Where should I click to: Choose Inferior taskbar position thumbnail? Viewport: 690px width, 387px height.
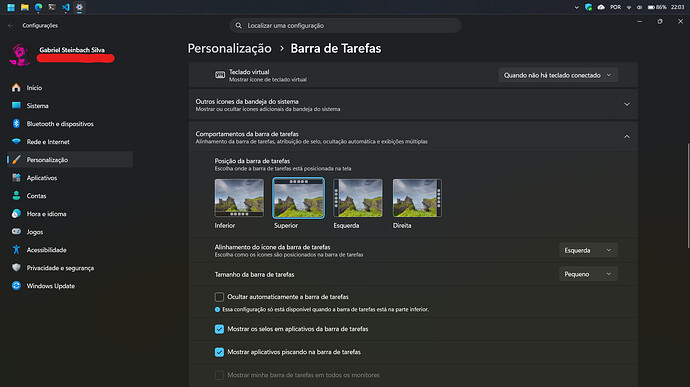click(239, 198)
